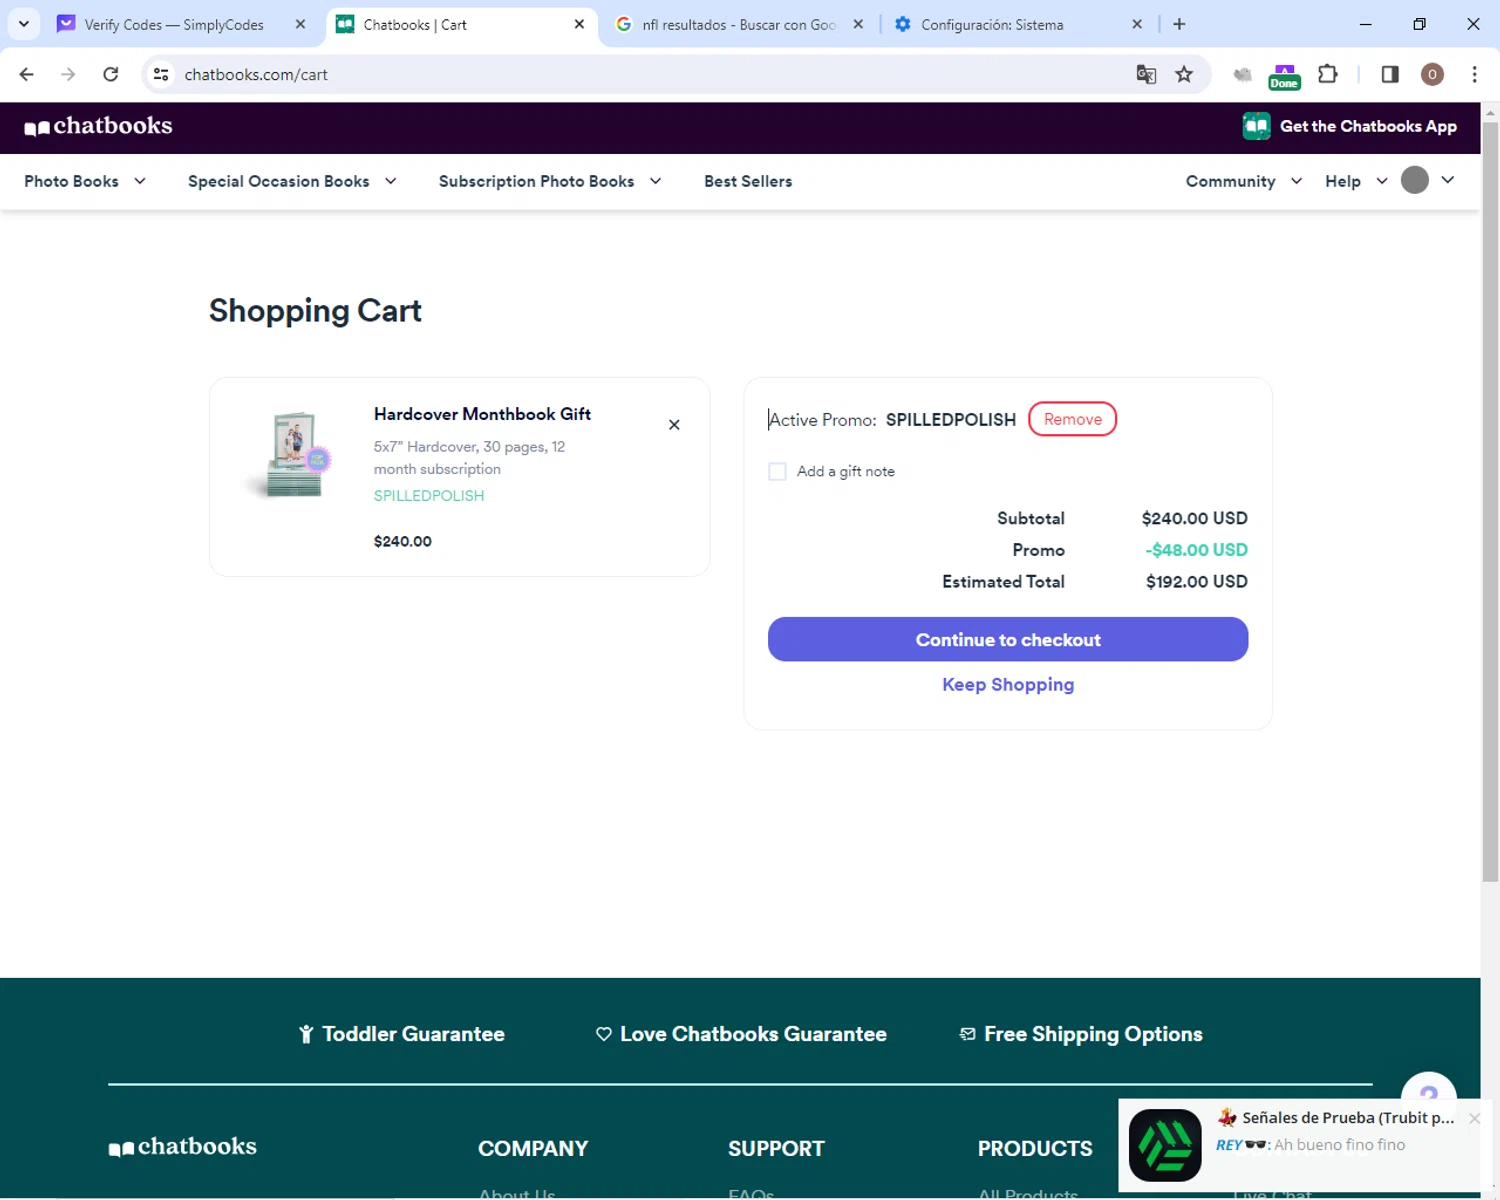Toggle the browser side panel icon

click(x=1390, y=74)
